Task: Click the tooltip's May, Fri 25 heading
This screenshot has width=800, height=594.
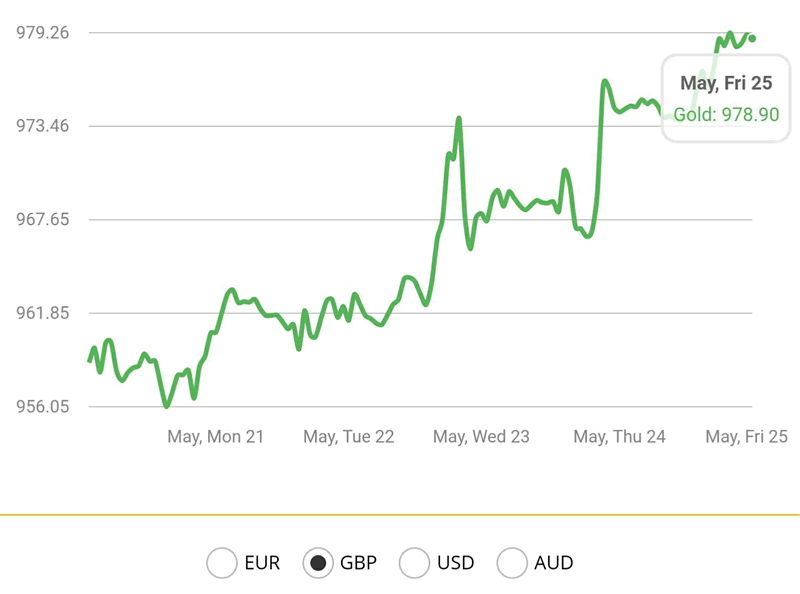Action: 726,83
